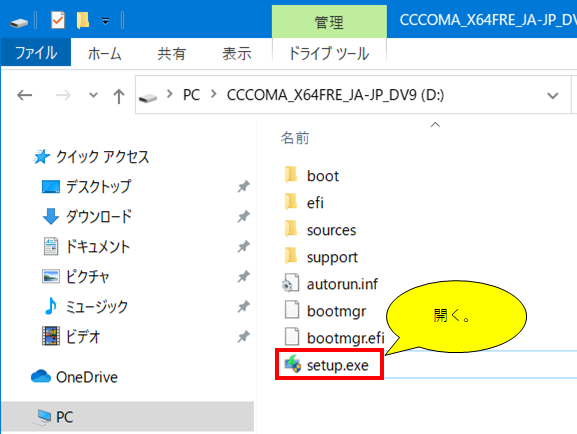Switch to the 共有 ribbon tab
The width and height of the screenshot is (577, 434).
coord(171,54)
